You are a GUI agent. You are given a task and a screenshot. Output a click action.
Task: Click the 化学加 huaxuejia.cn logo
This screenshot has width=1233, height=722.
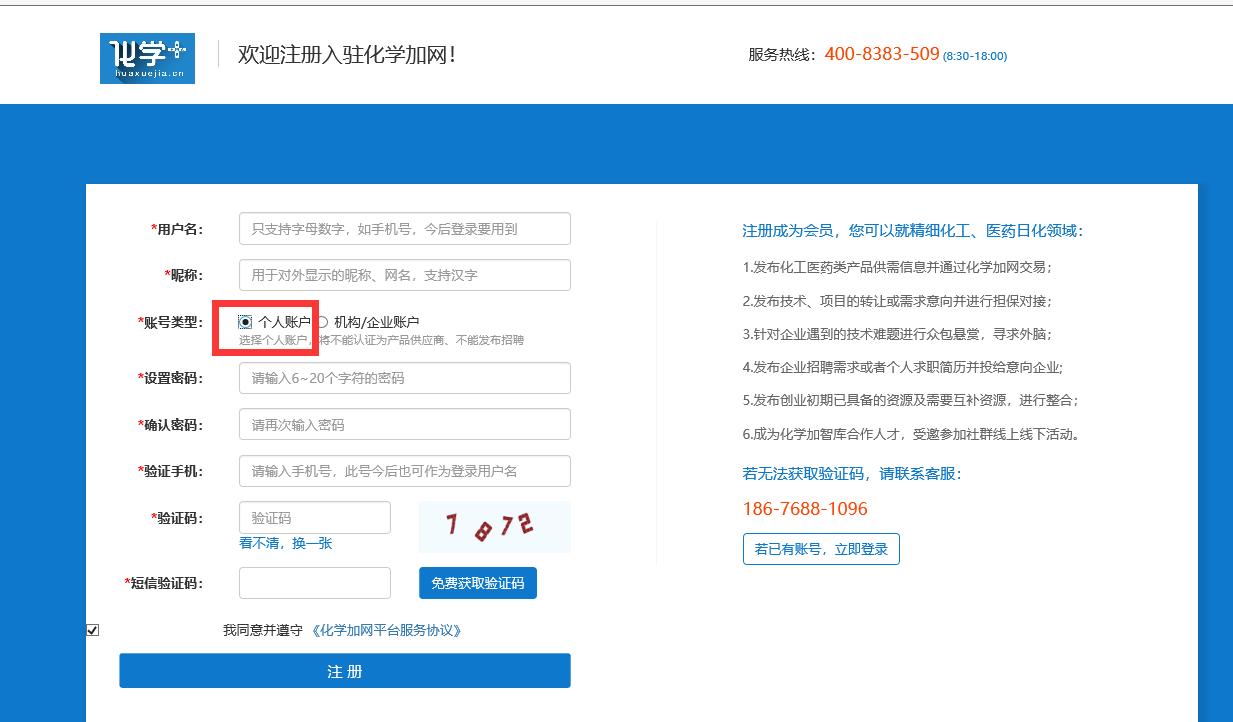coord(147,58)
